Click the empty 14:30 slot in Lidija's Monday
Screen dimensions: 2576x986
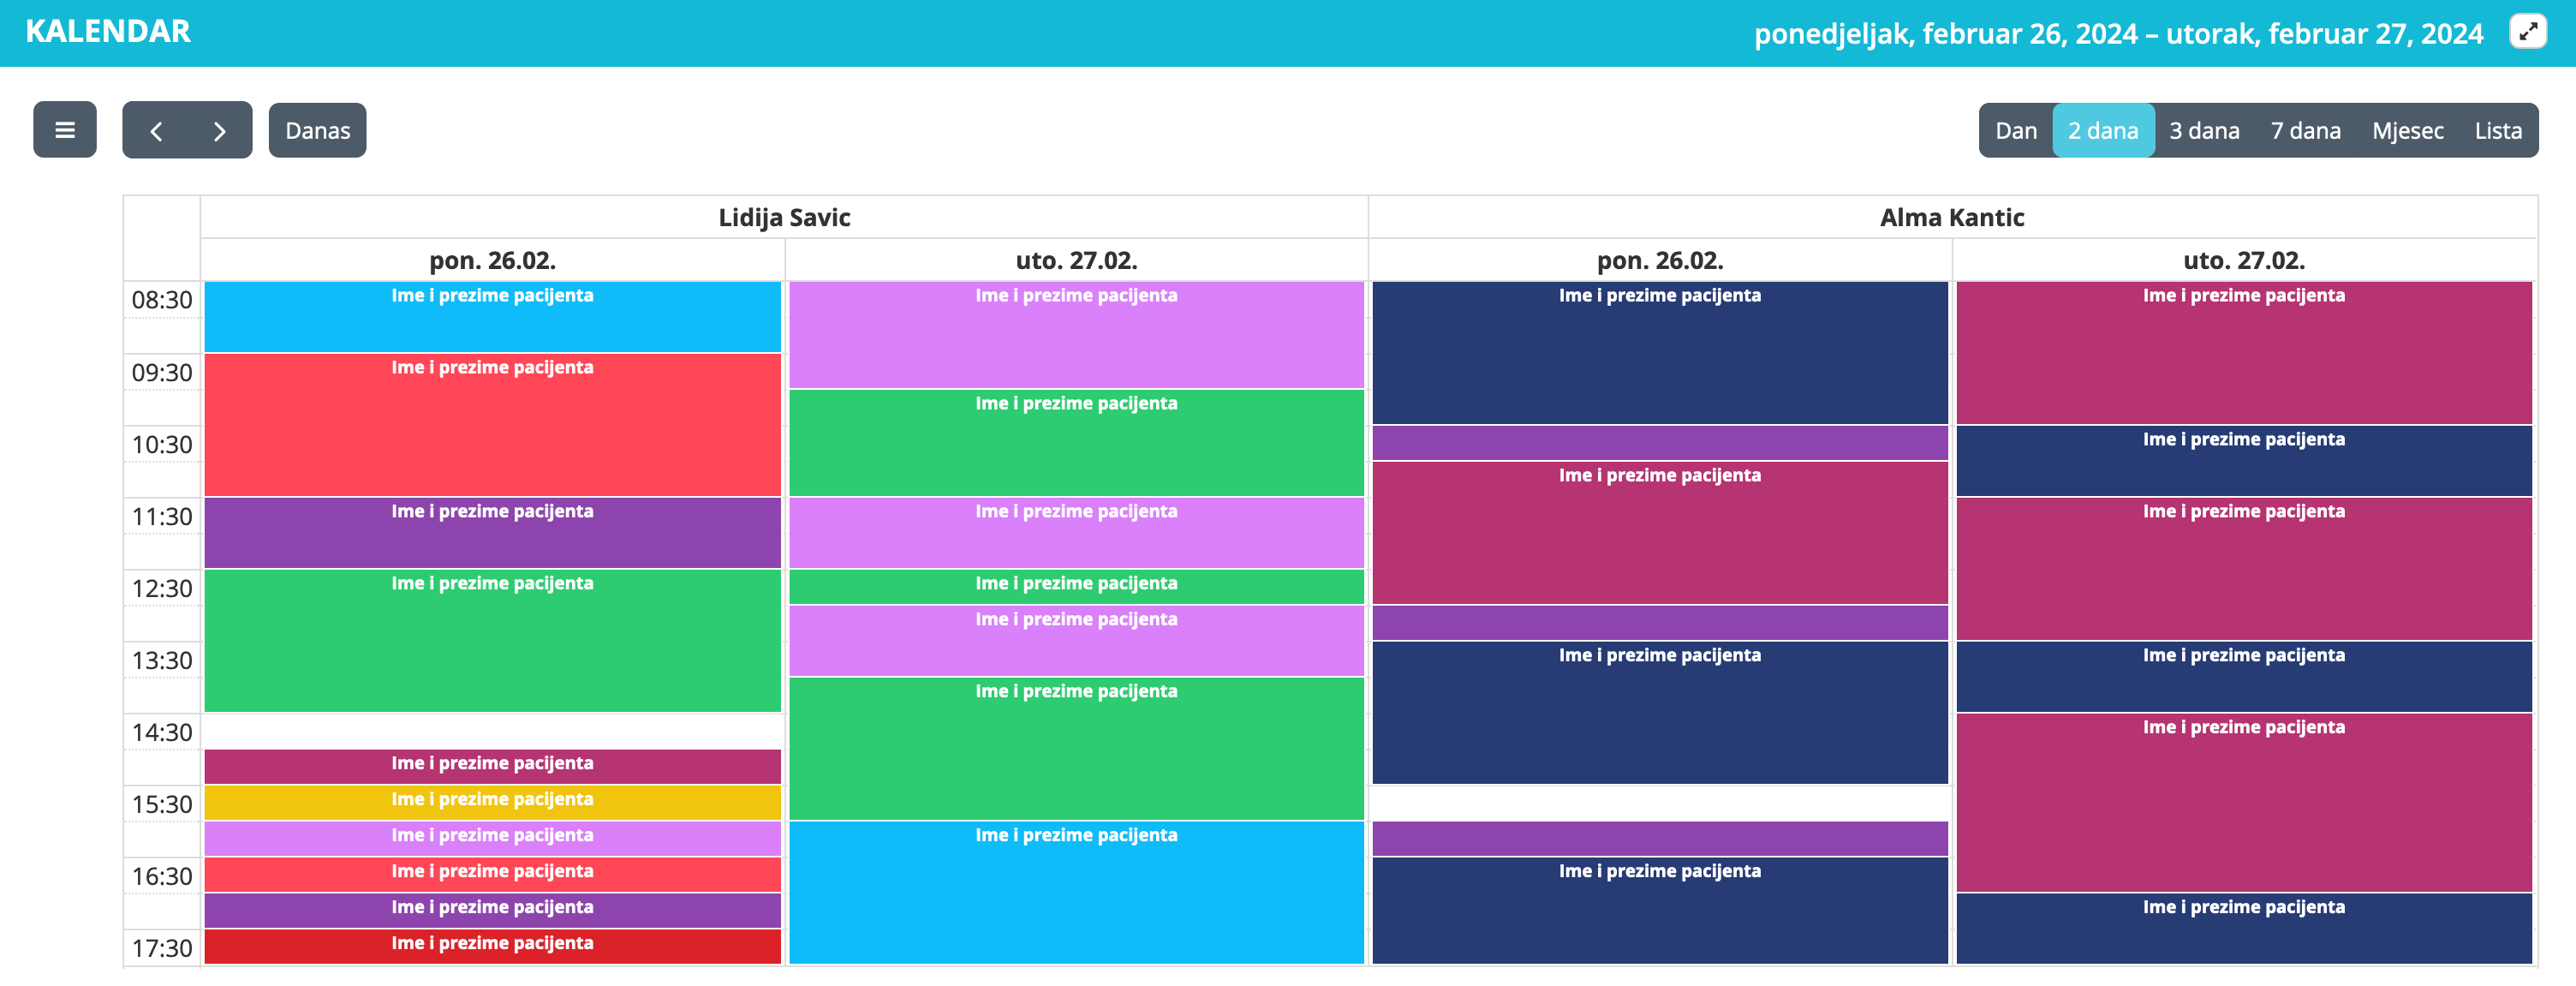492,731
